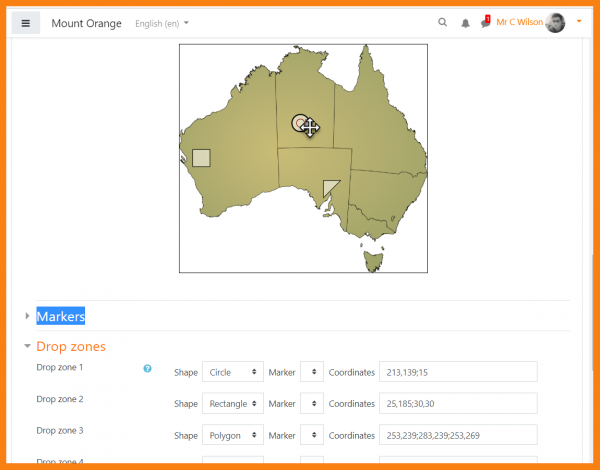Select the triangular polygon drop zone on map
The width and height of the screenshot is (600, 470).
(x=330, y=186)
